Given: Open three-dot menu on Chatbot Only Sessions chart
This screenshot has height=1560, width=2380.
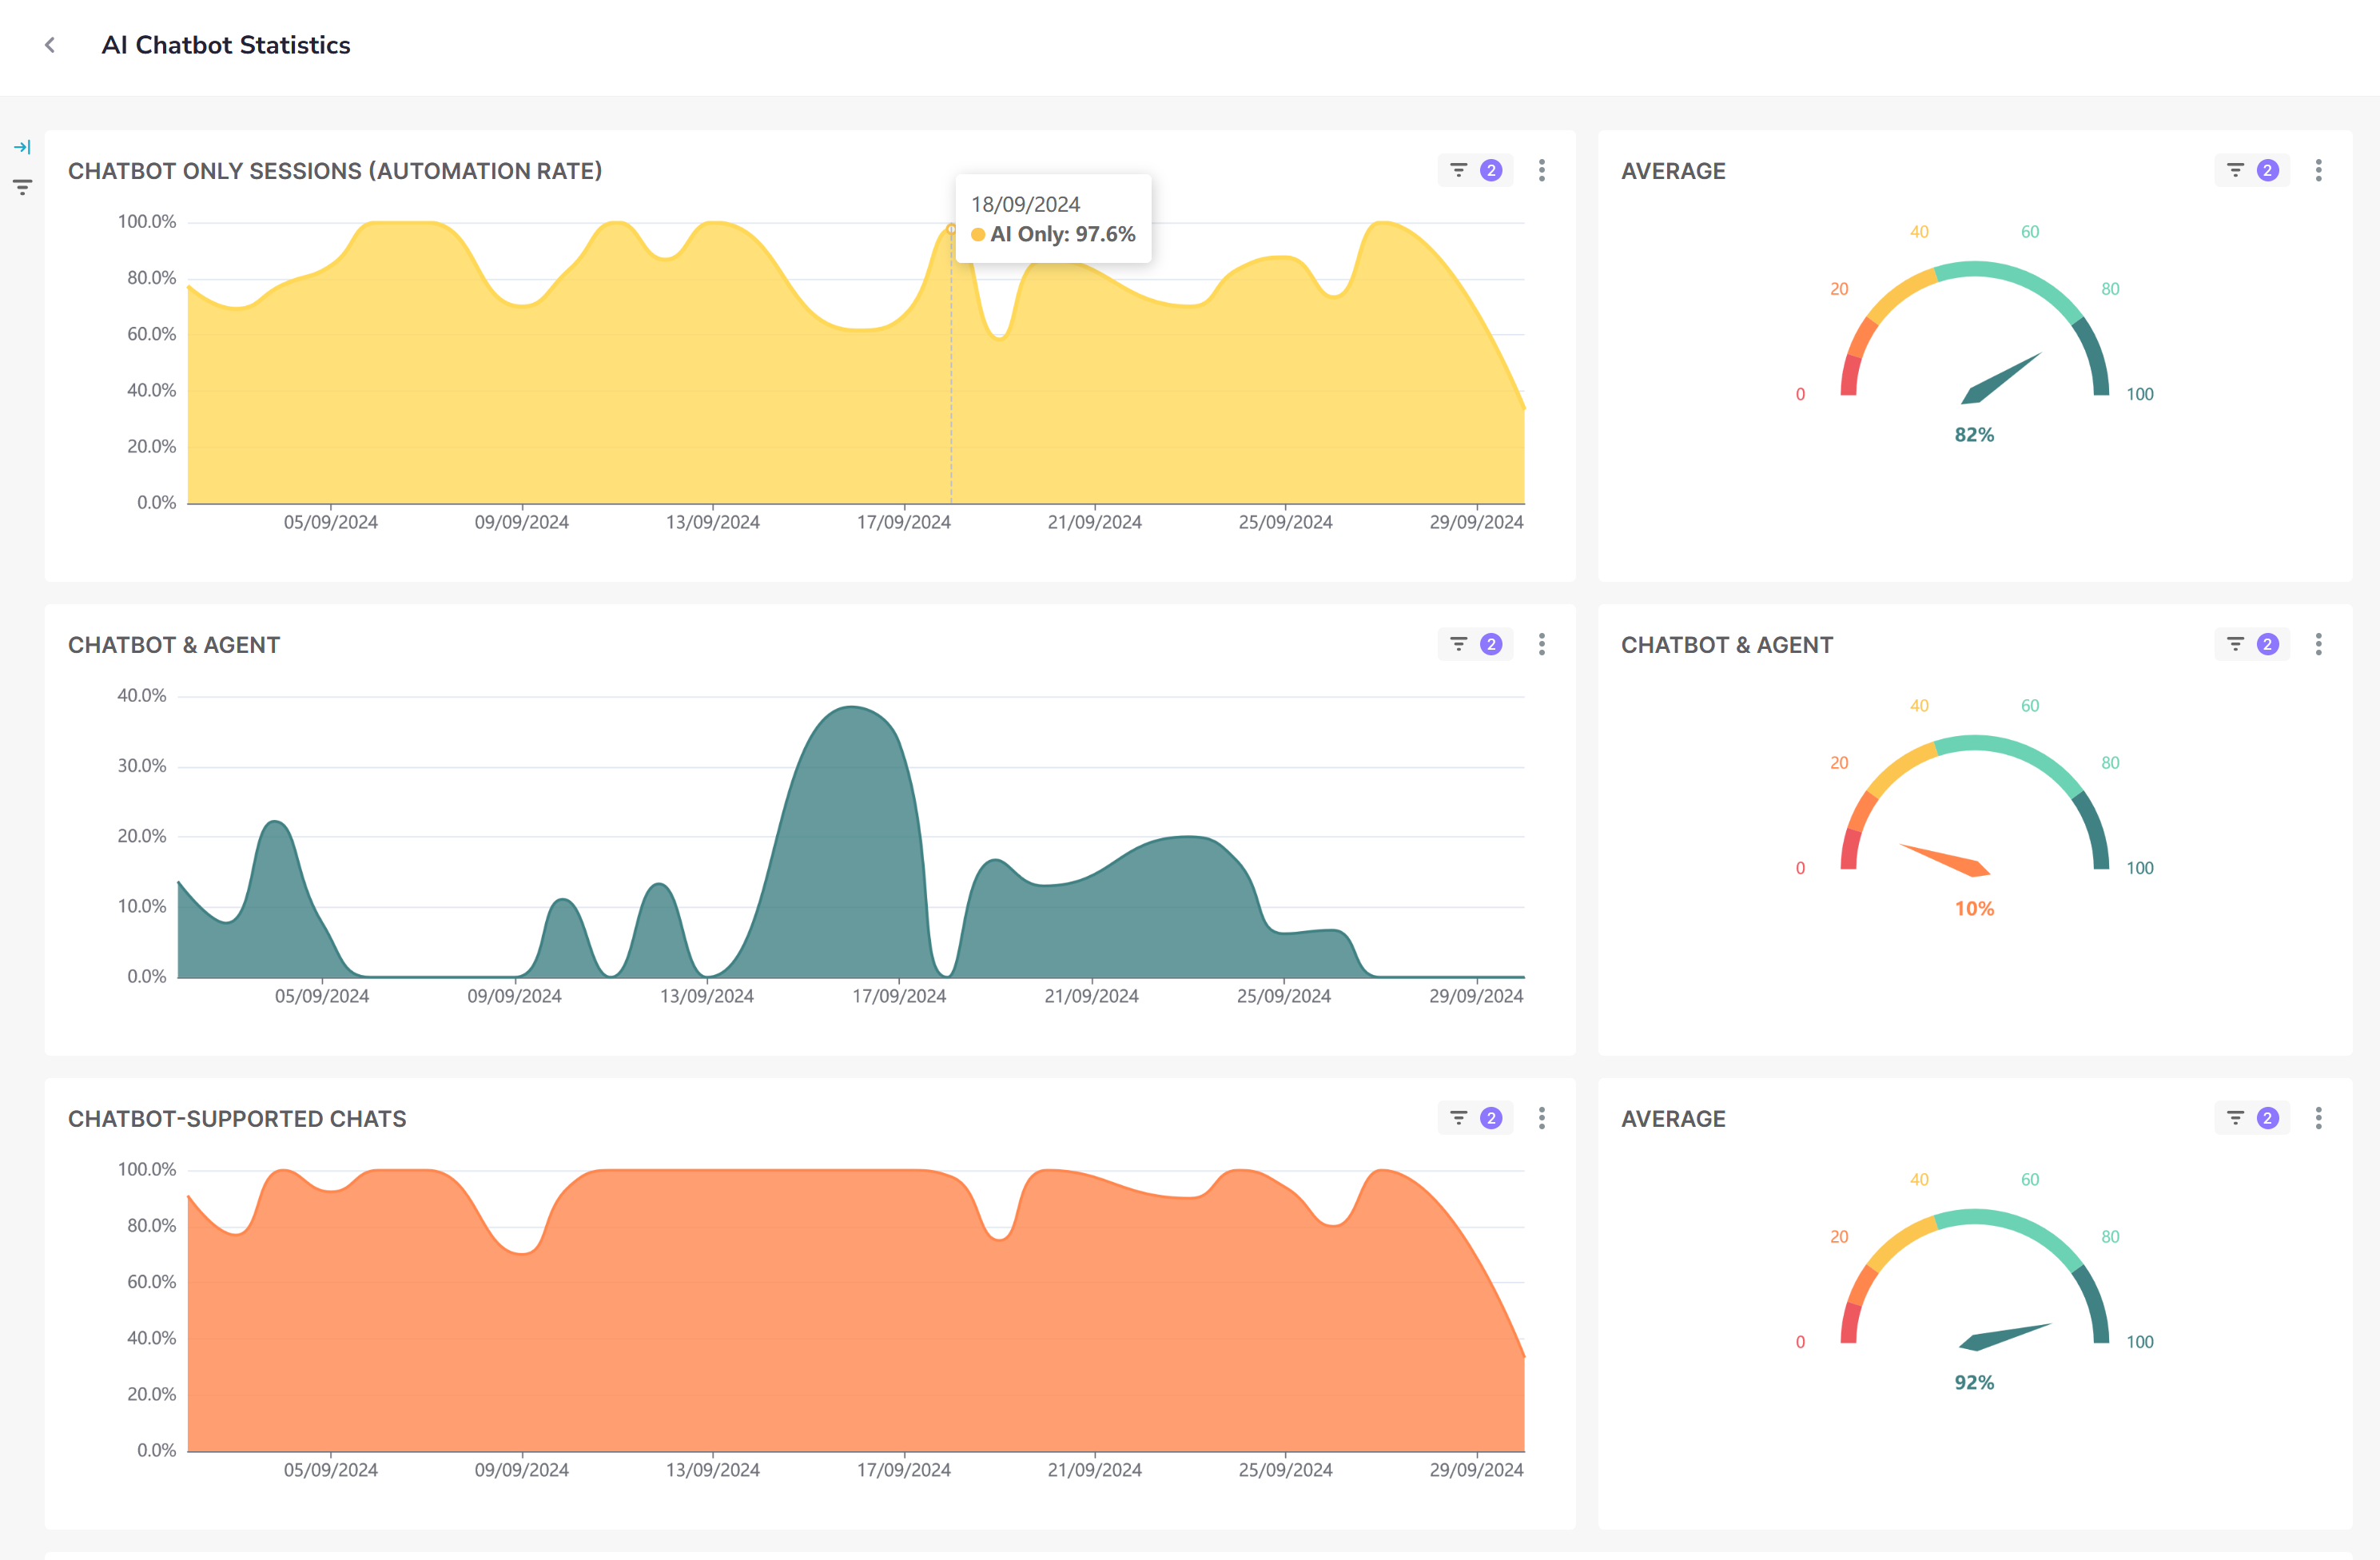Looking at the screenshot, I should pyautogui.click(x=1541, y=170).
